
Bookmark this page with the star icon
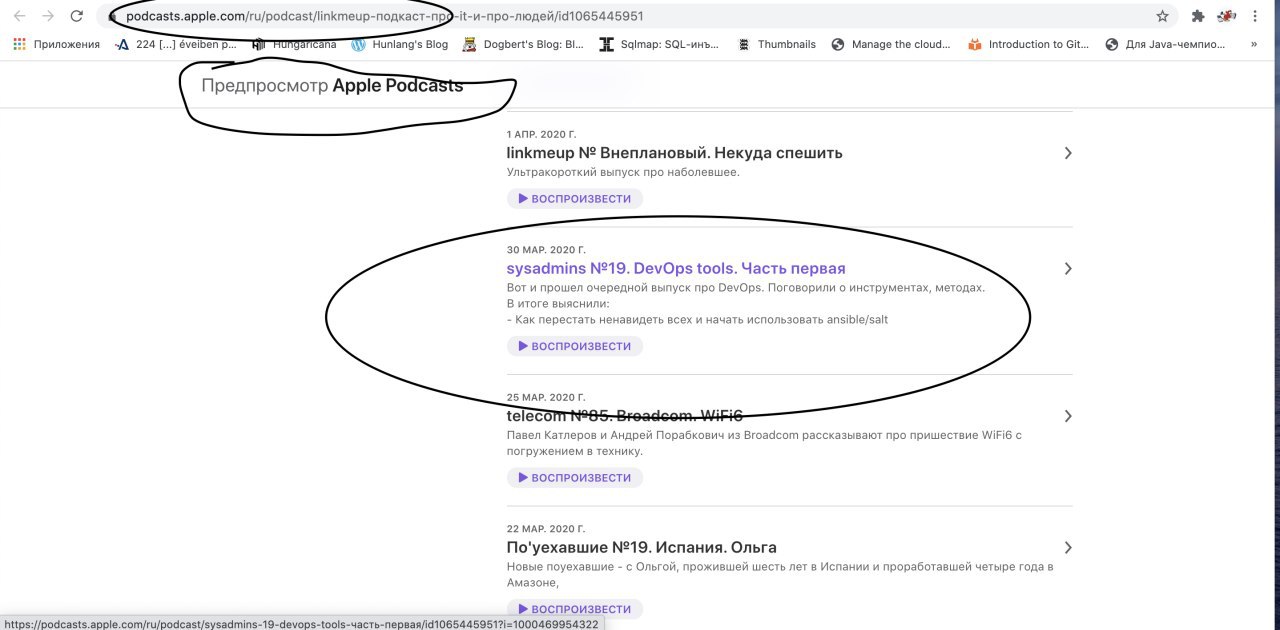(x=1162, y=16)
